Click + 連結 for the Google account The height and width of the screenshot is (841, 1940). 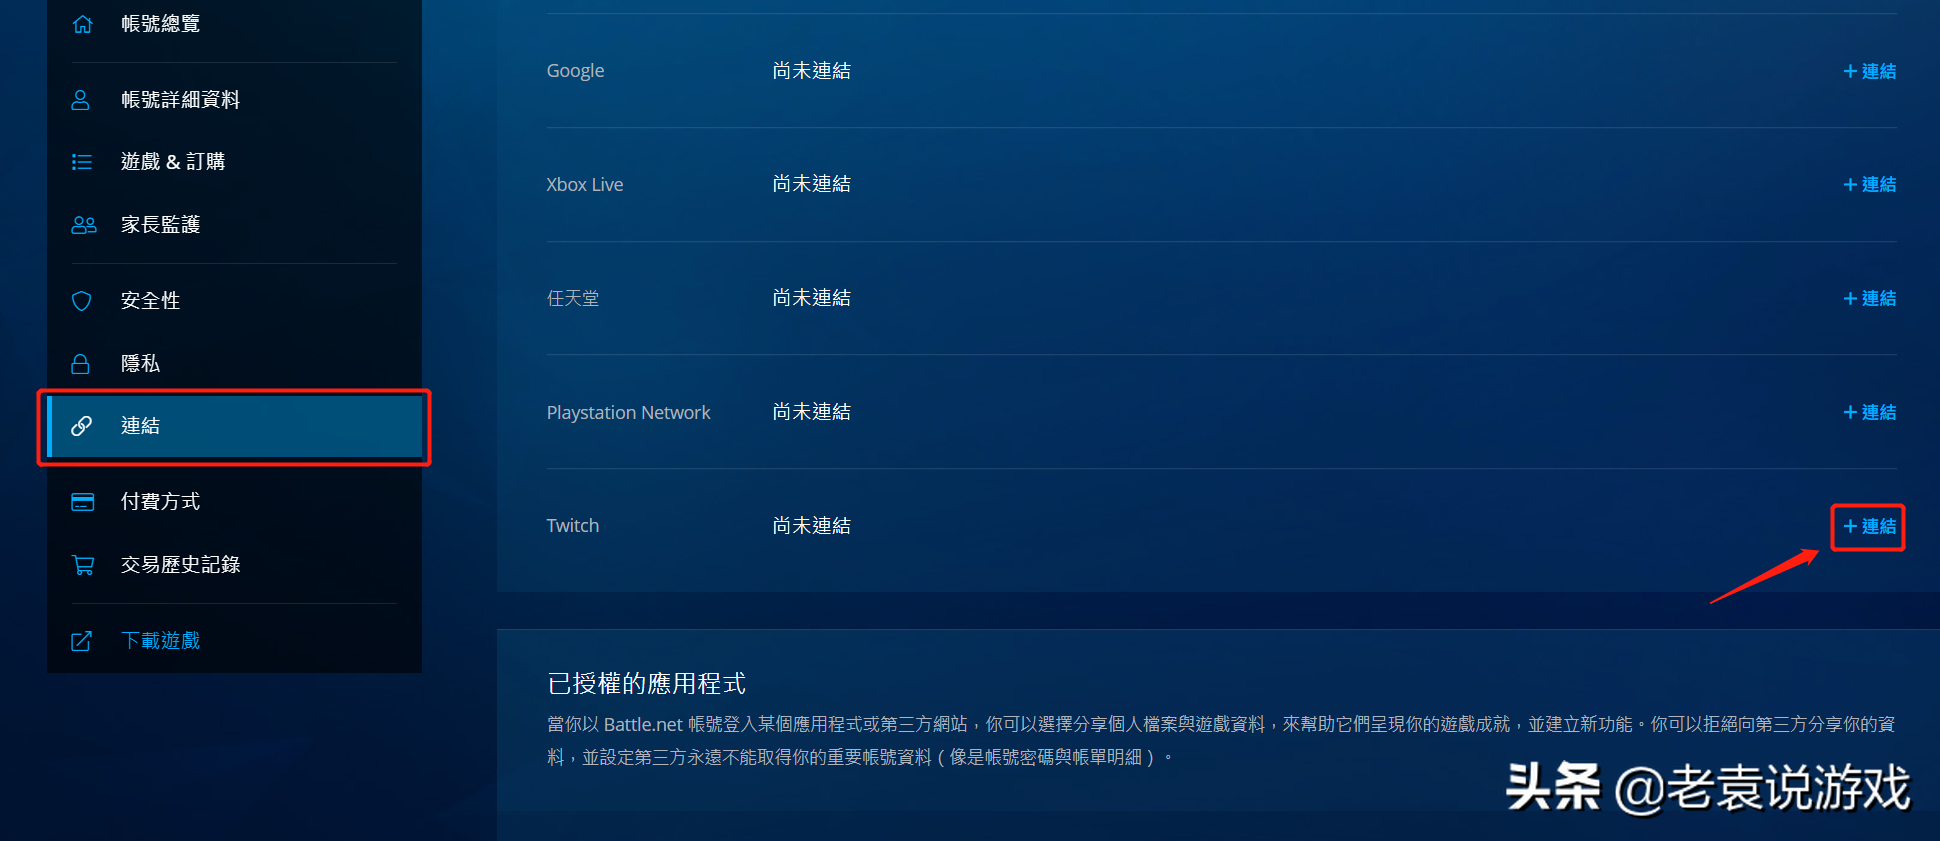[x=1869, y=72]
